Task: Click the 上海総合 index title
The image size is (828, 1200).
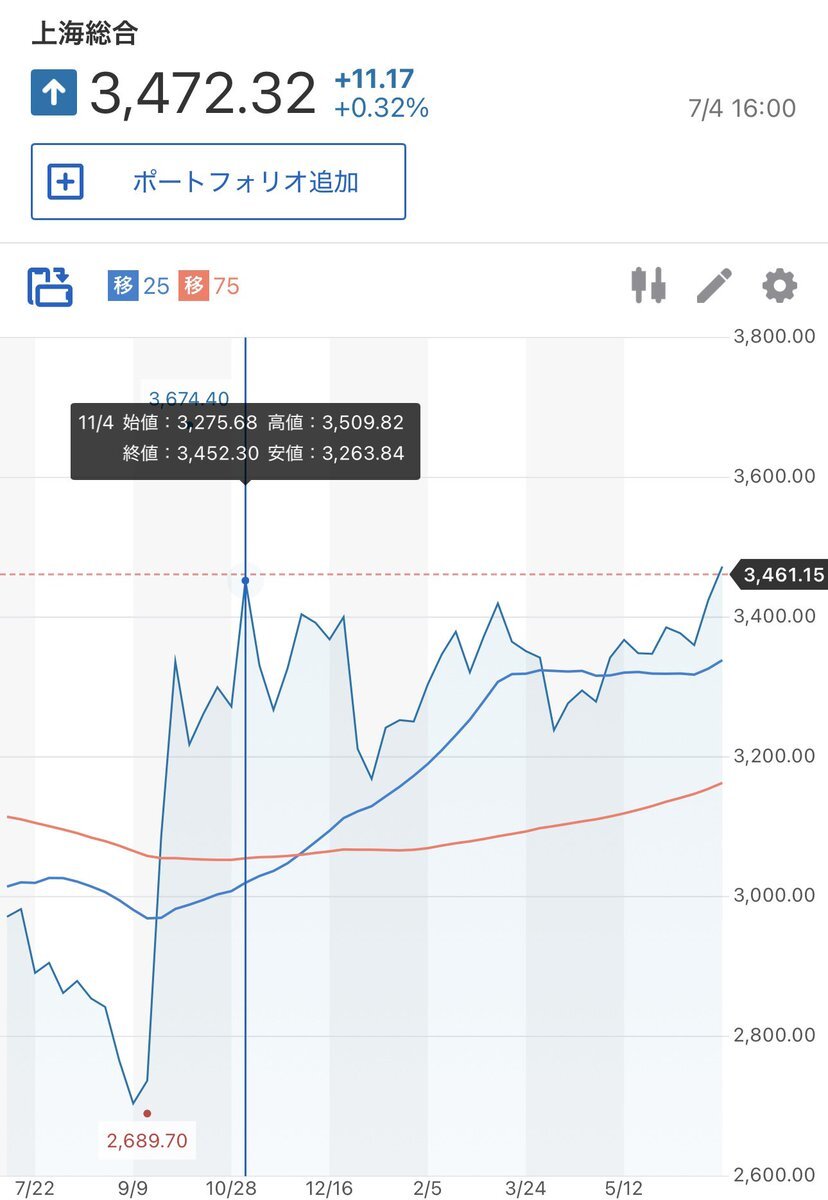Action: 85,33
